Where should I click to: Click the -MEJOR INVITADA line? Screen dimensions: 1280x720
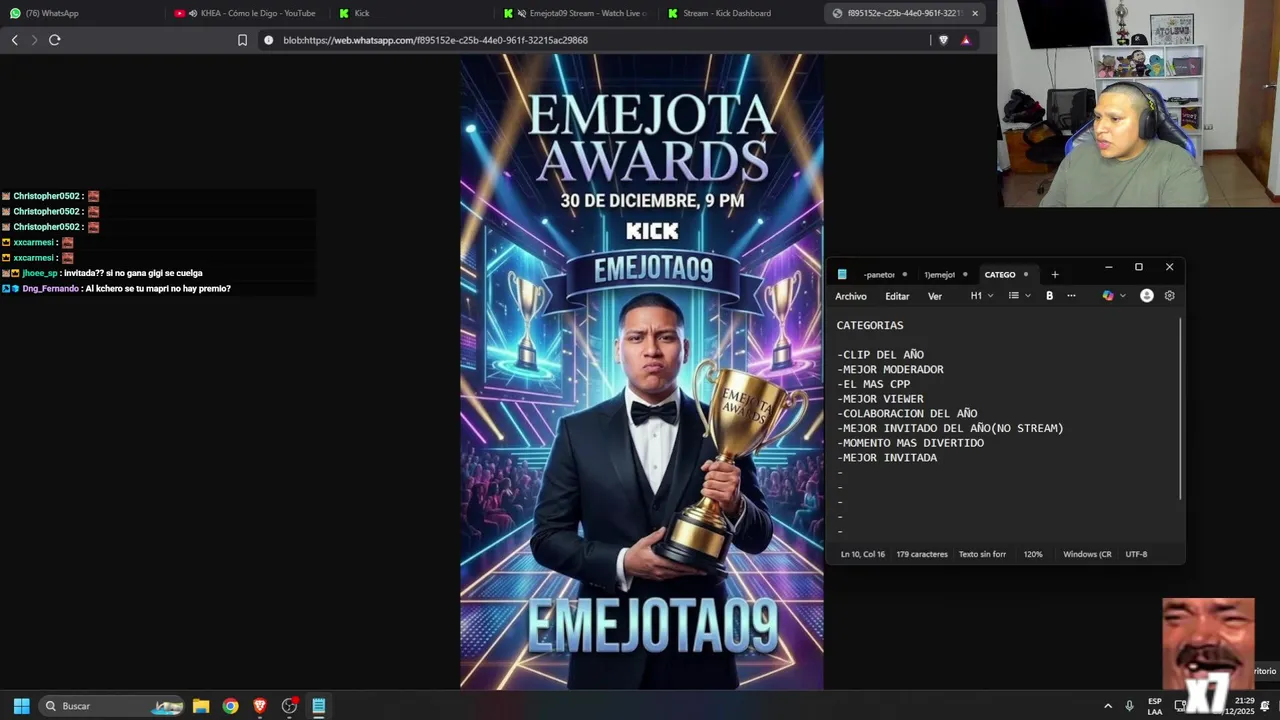[x=887, y=457]
